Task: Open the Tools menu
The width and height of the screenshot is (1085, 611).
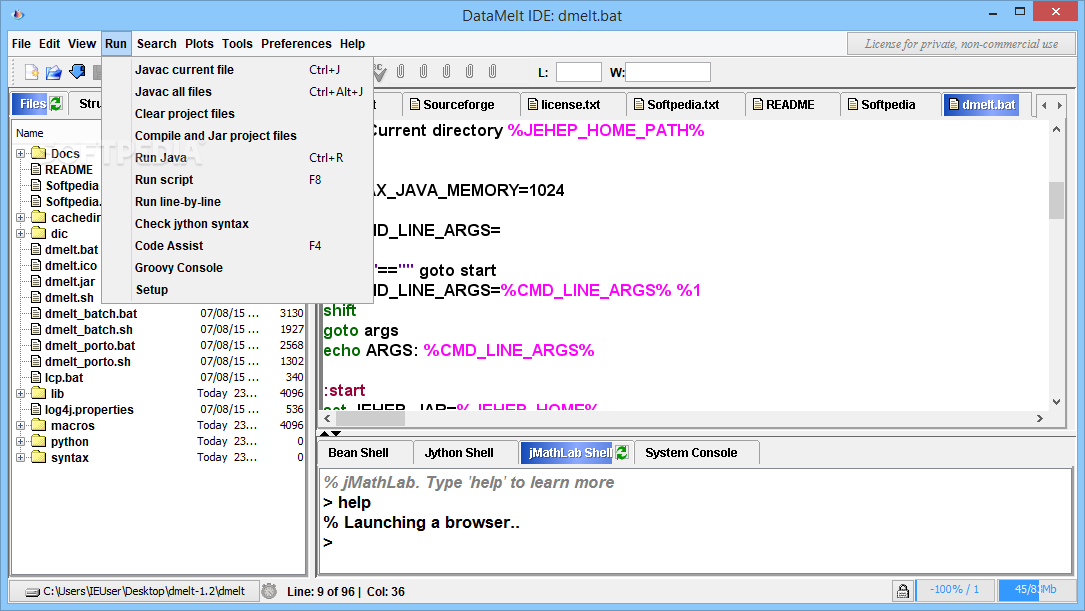Action: pos(237,44)
